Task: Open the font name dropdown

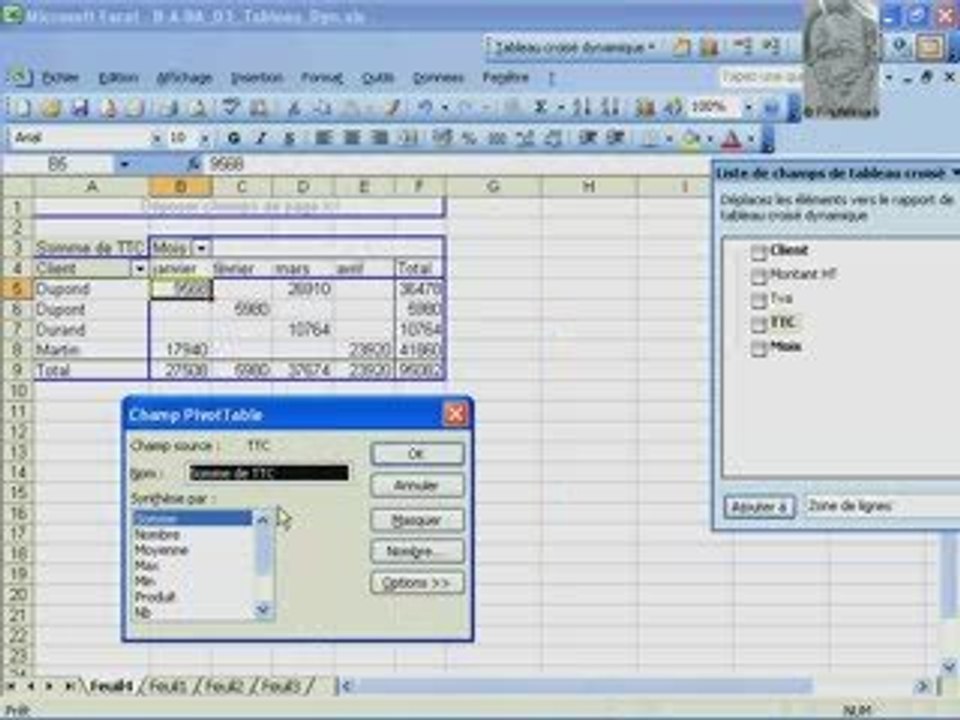Action: 156,138
